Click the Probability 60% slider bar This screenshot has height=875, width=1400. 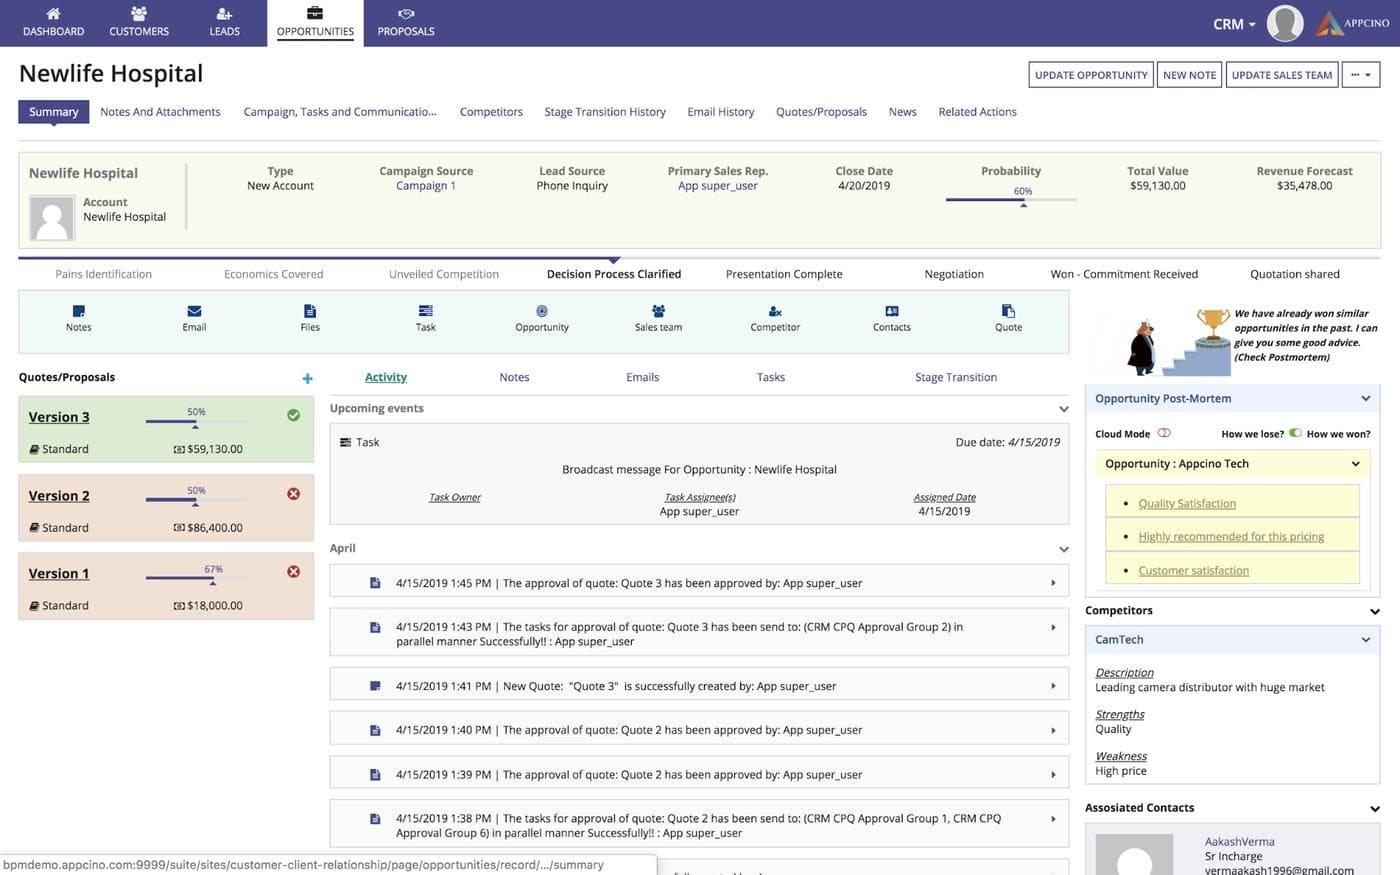(1010, 199)
